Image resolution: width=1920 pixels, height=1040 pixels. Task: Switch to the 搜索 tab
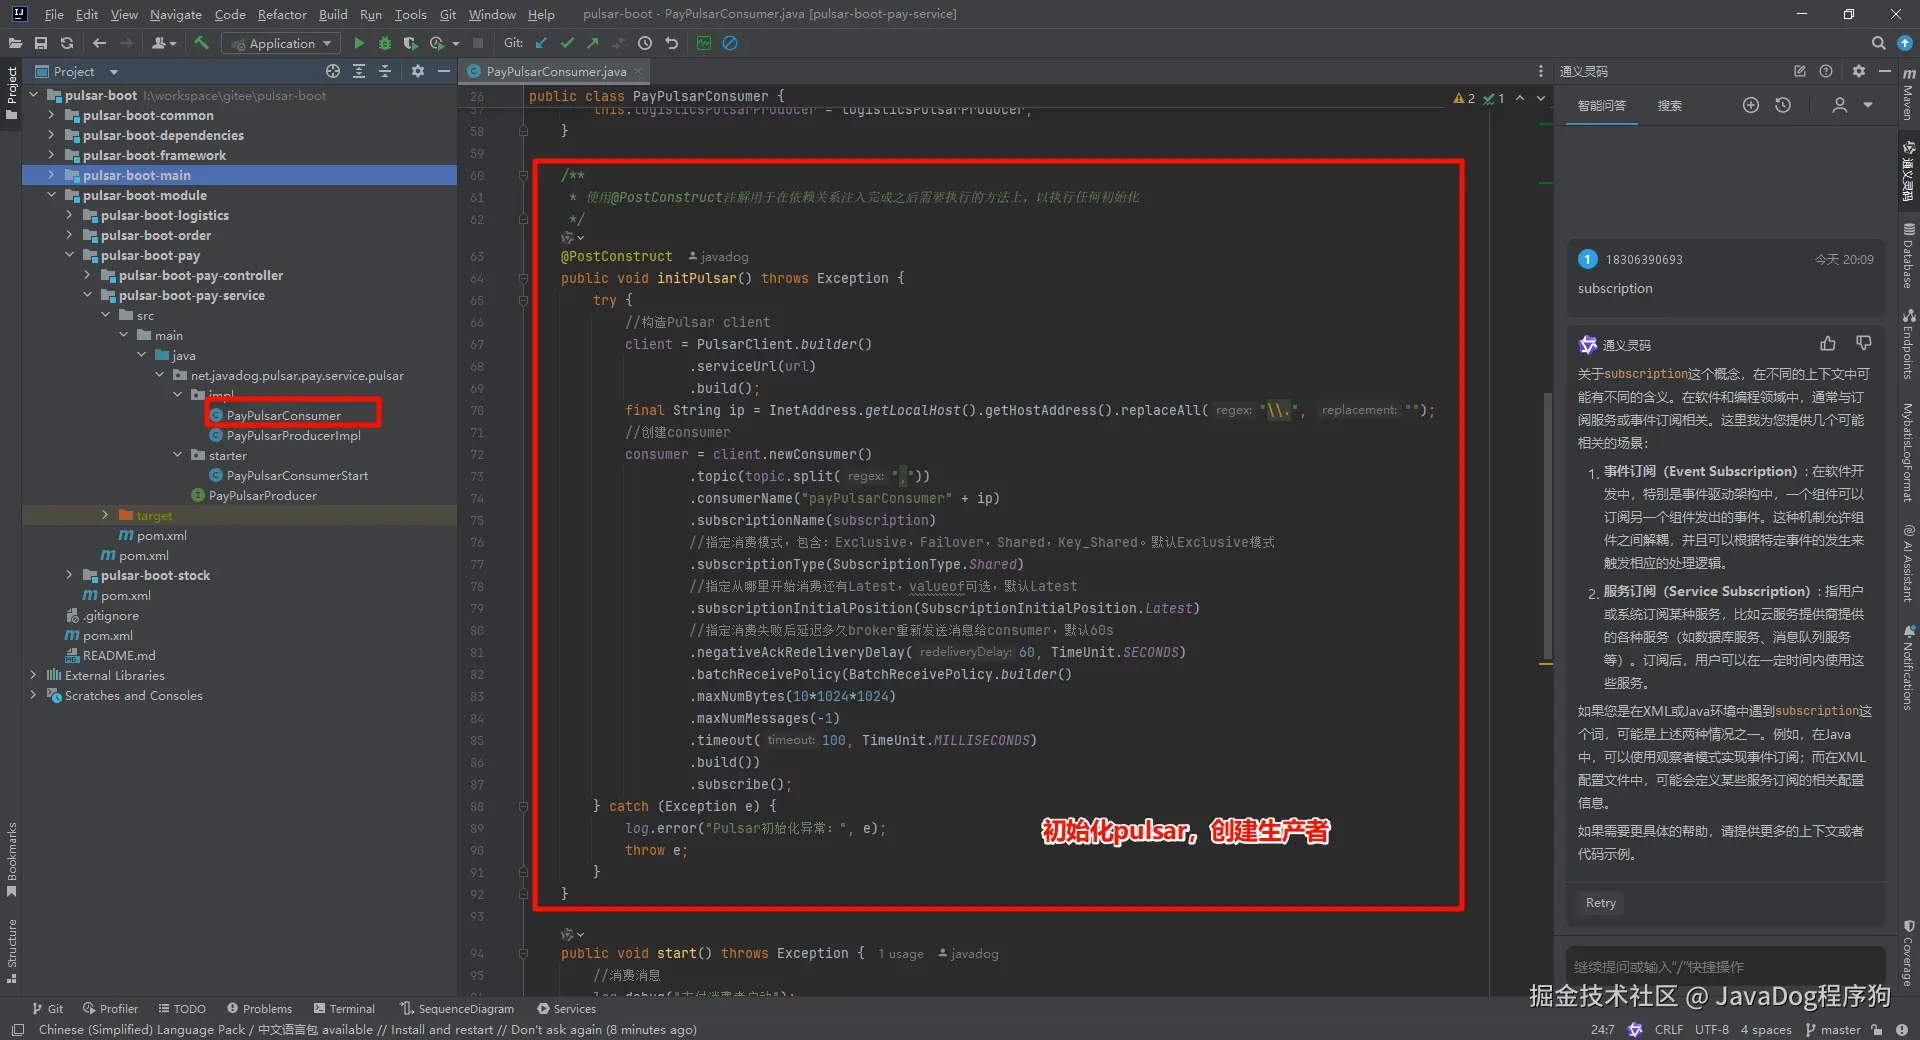pyautogui.click(x=1669, y=105)
